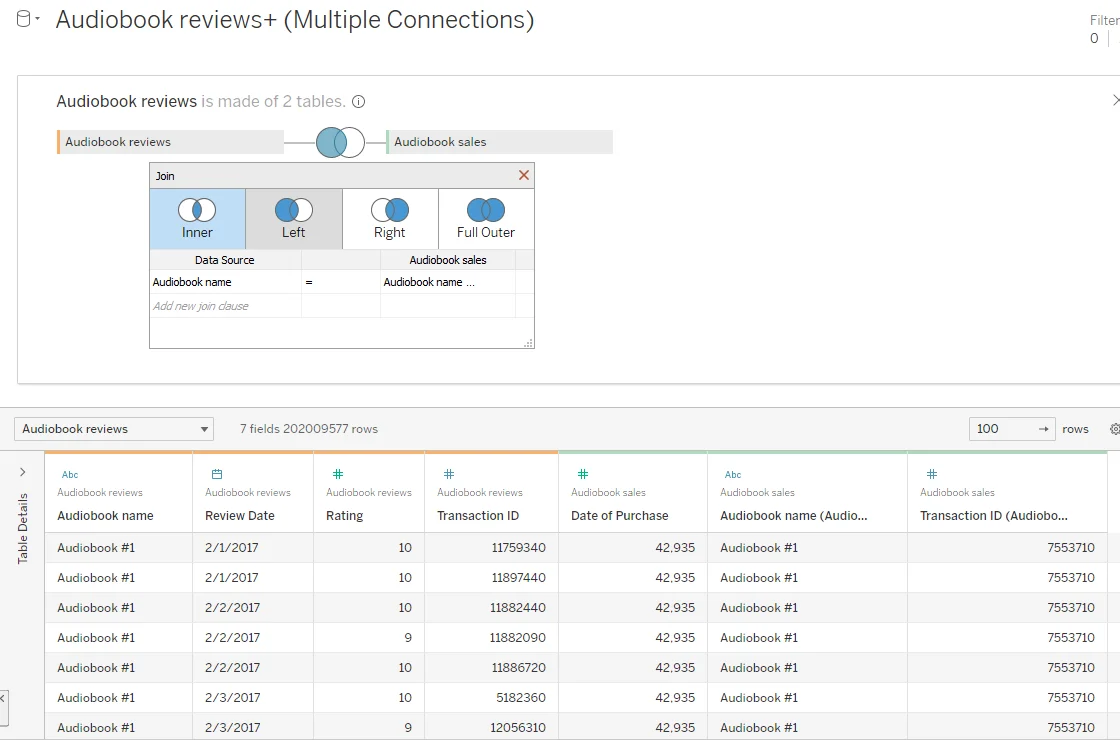
Task: Click the settings gear next to rows
Action: click(1115, 429)
